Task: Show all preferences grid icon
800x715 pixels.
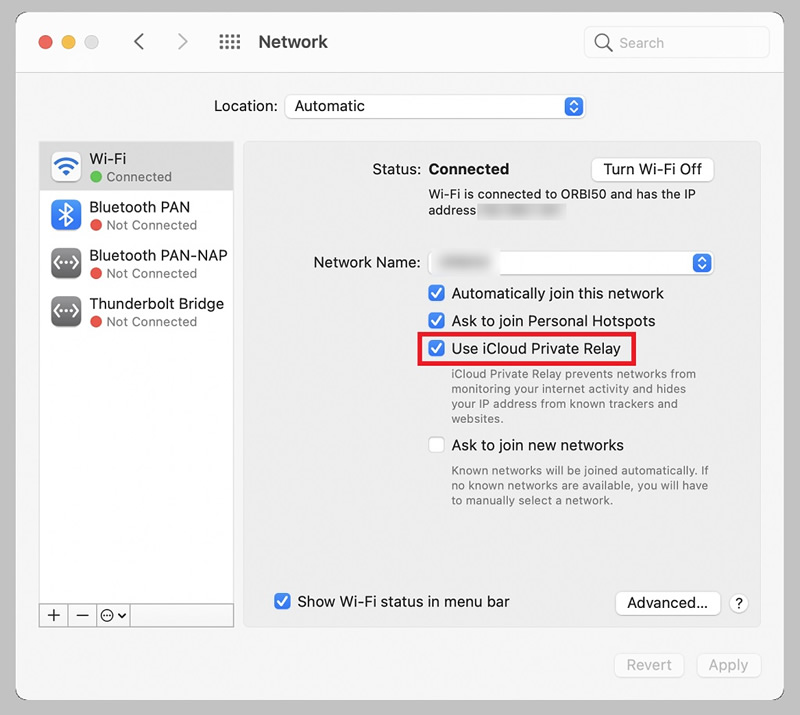Action: coord(230,42)
